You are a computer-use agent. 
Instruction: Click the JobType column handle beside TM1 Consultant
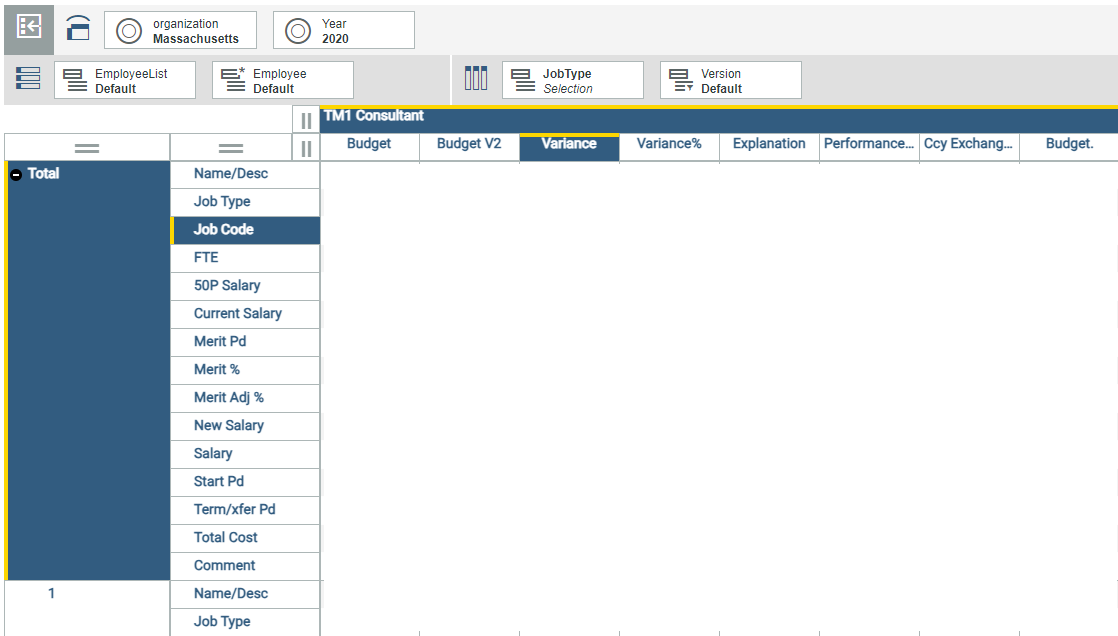[307, 121]
